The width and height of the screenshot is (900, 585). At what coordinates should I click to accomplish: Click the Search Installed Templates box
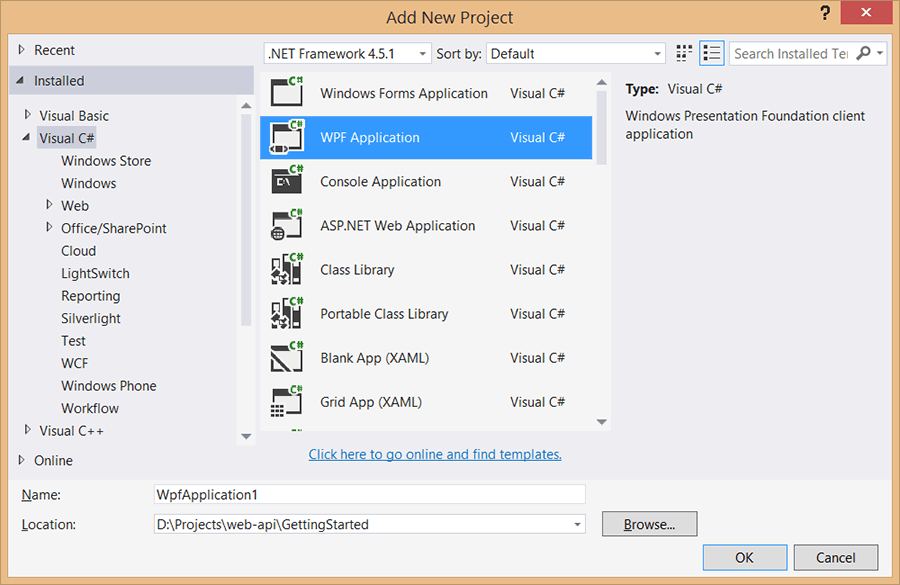pyautogui.click(x=791, y=53)
